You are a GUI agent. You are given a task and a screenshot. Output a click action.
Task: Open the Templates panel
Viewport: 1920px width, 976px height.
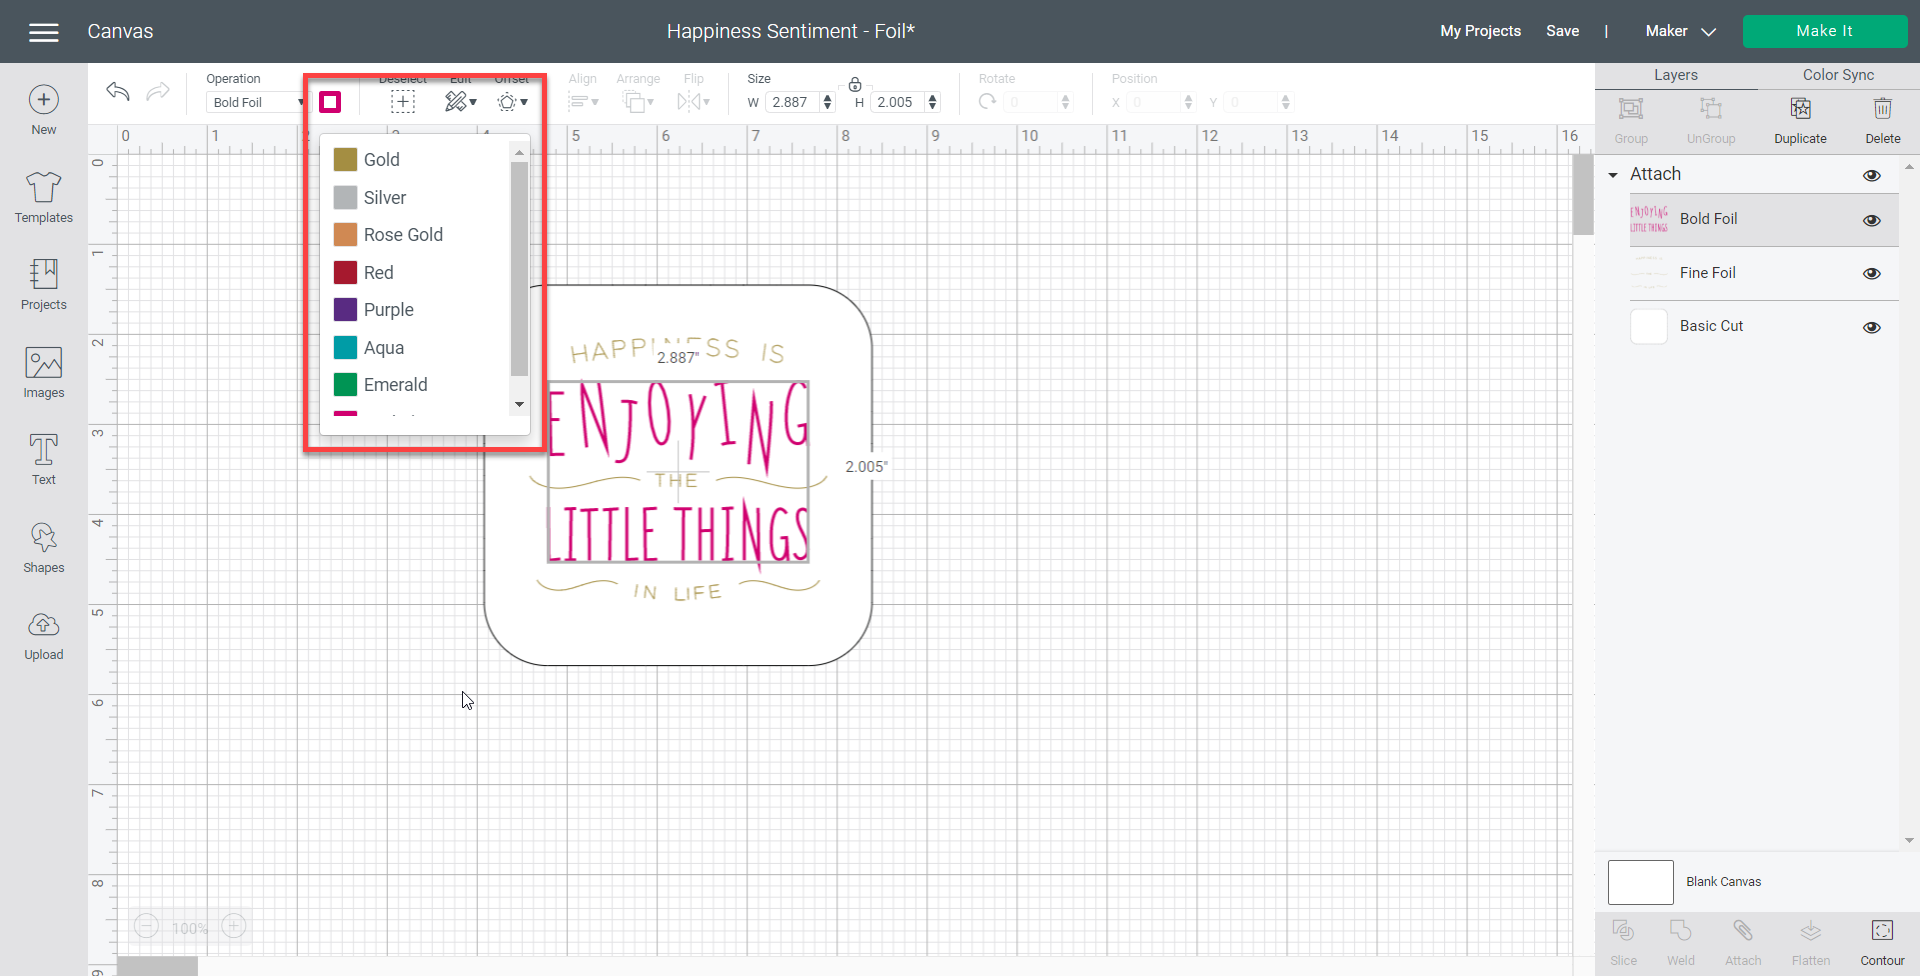43,197
